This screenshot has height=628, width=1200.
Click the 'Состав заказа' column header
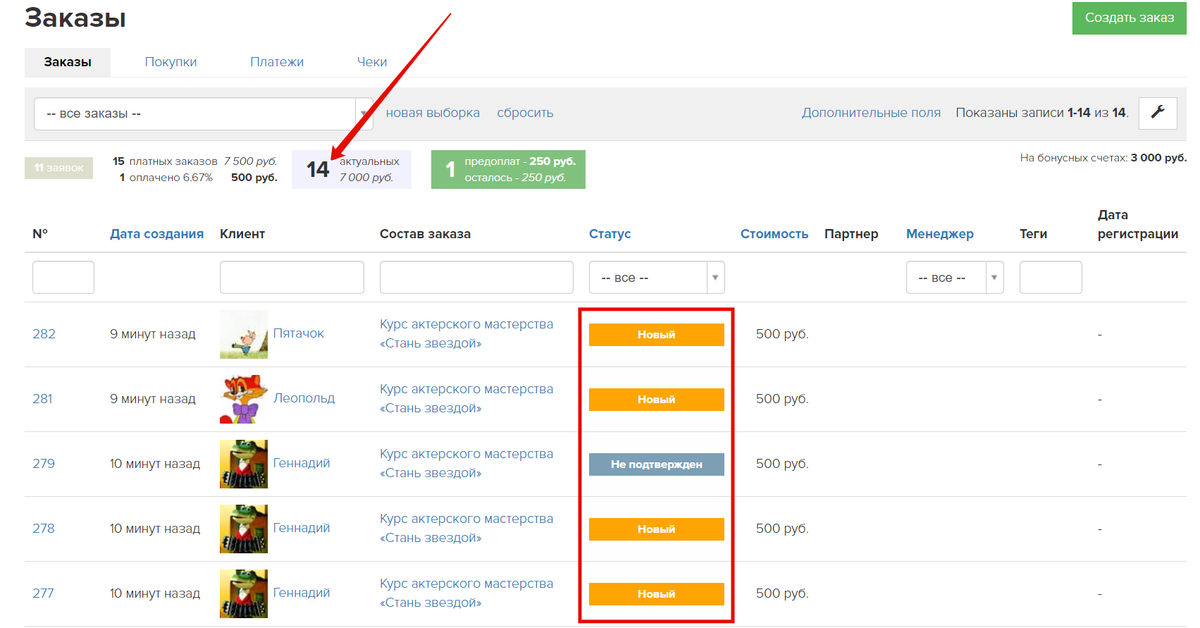pos(425,234)
